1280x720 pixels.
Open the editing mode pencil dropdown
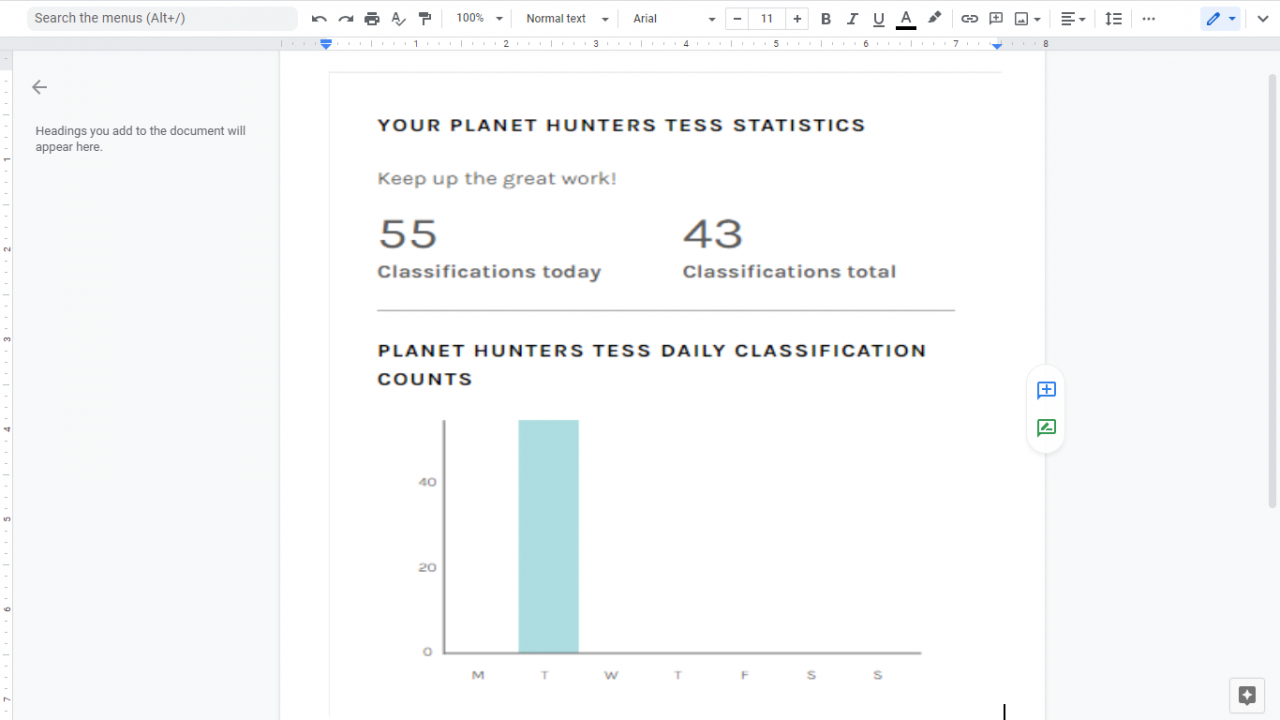[x=1221, y=18]
